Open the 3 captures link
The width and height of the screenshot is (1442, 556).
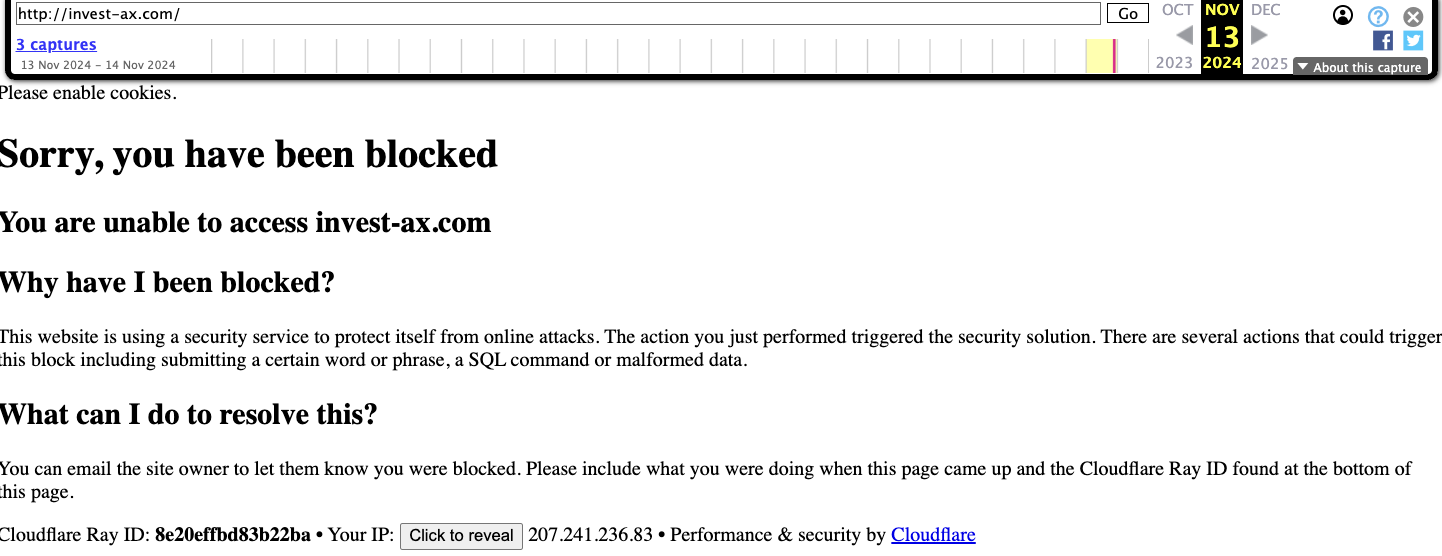[x=56, y=44]
